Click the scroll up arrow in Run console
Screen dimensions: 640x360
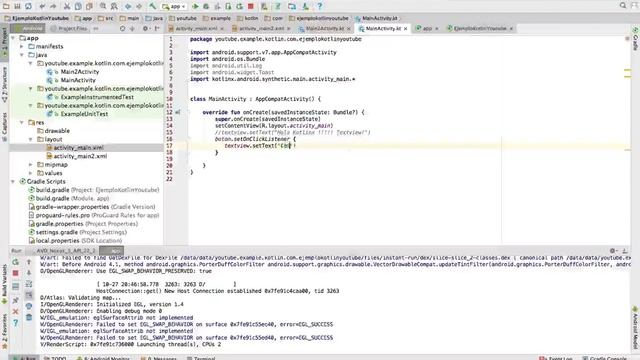(29, 262)
